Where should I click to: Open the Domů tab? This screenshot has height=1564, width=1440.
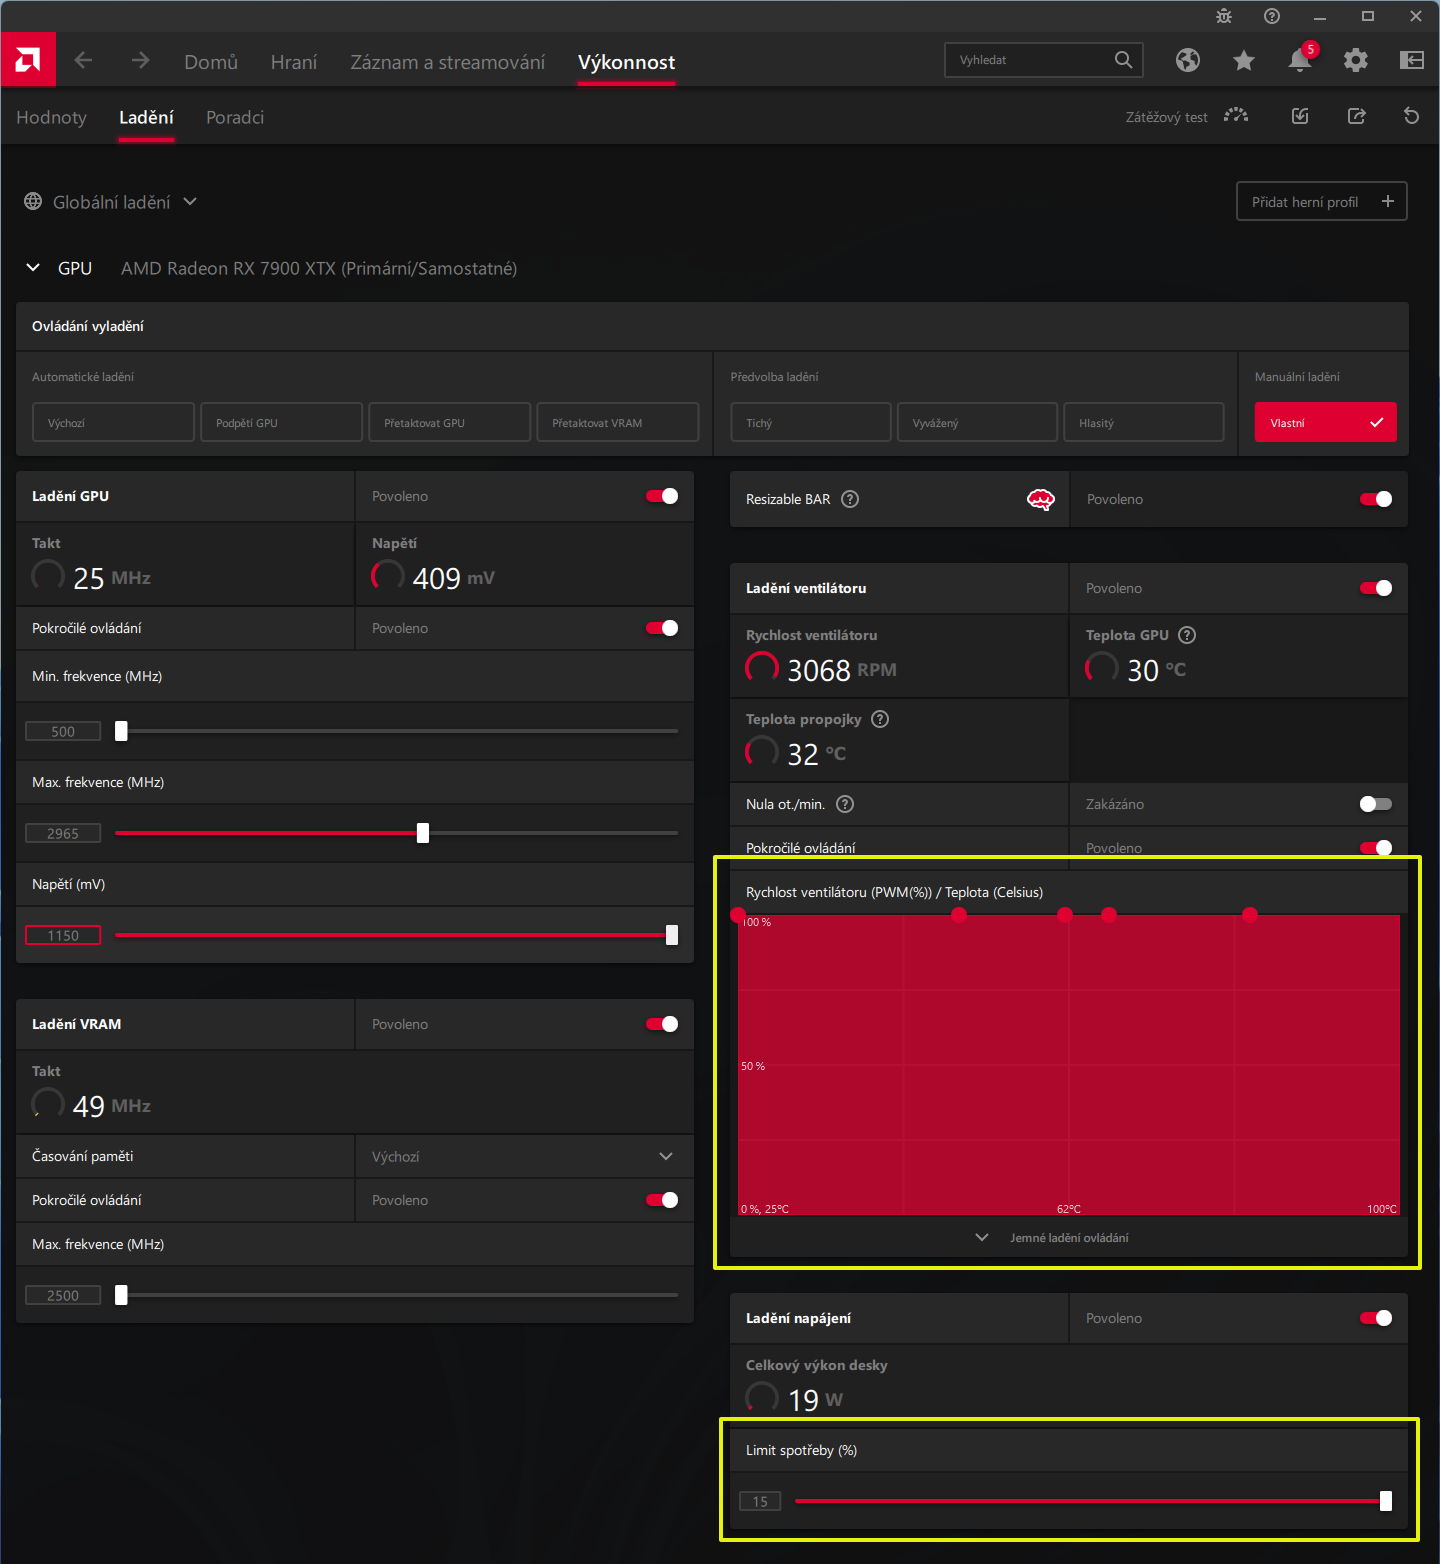211,62
